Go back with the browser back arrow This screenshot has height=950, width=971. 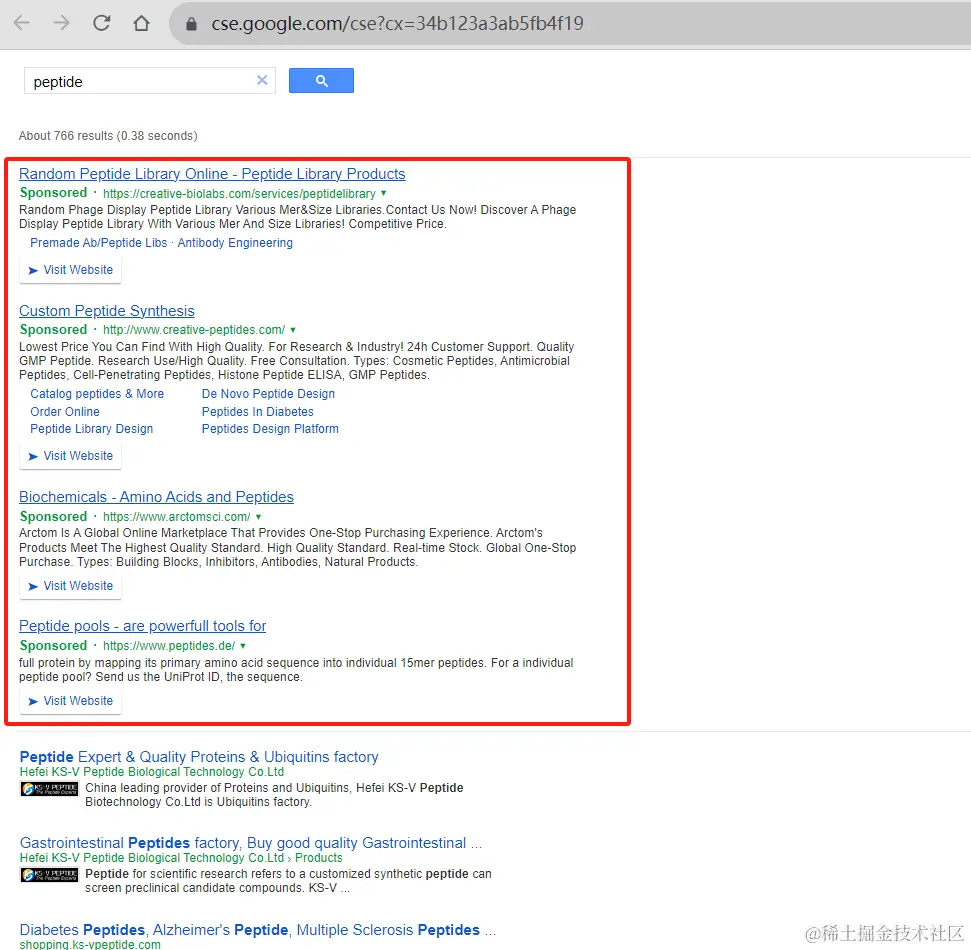coord(22,24)
